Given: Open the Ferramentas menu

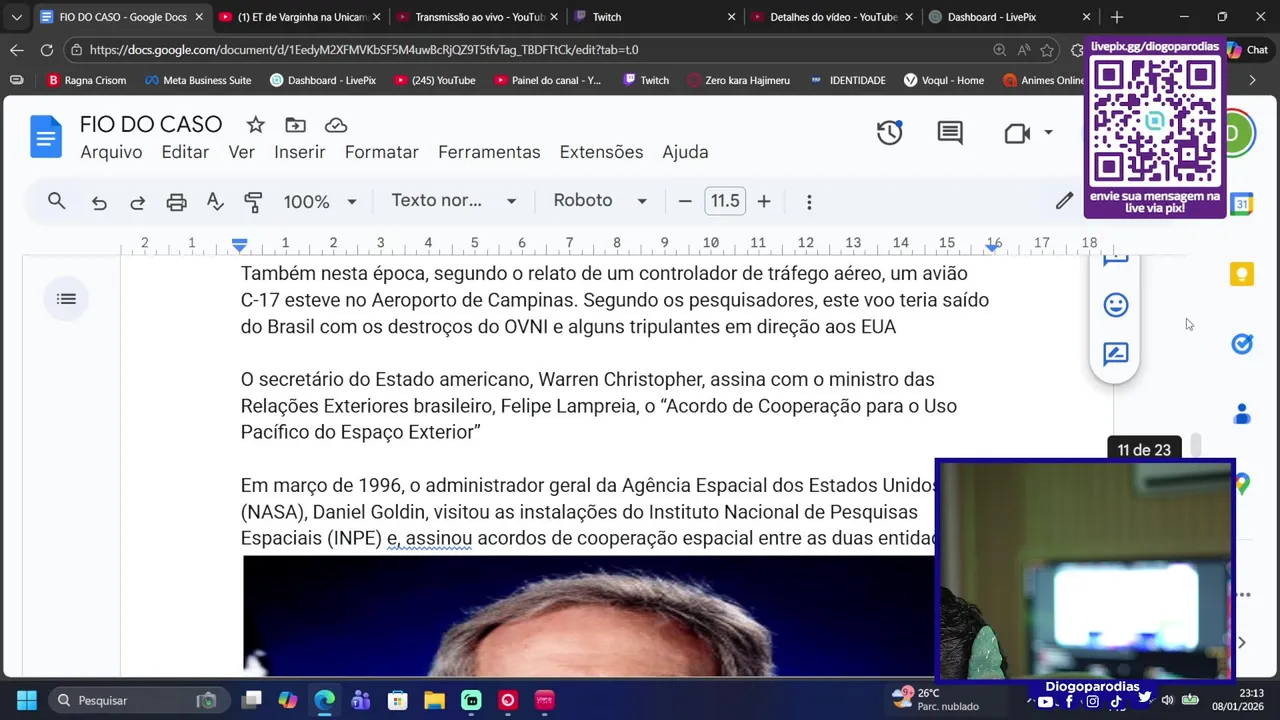Looking at the screenshot, I should point(489,152).
